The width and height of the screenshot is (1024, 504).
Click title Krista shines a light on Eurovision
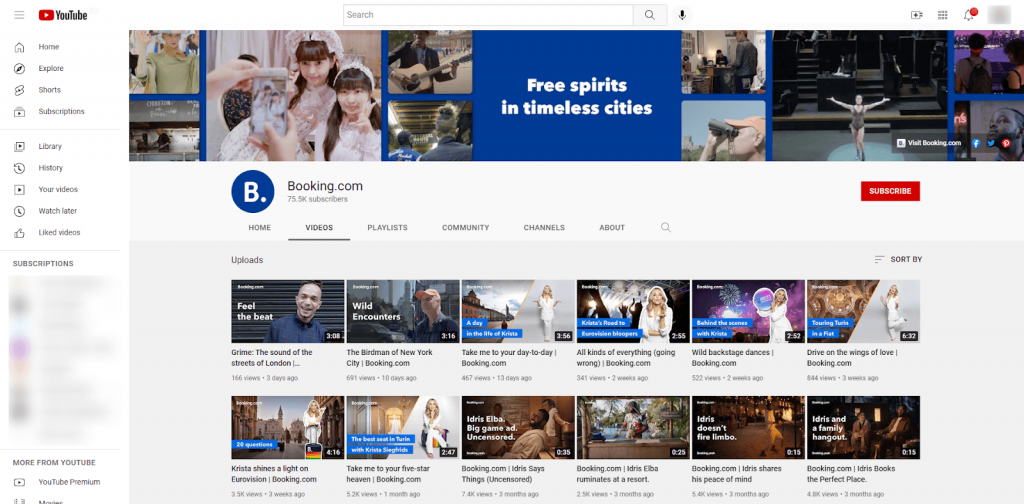(274, 474)
